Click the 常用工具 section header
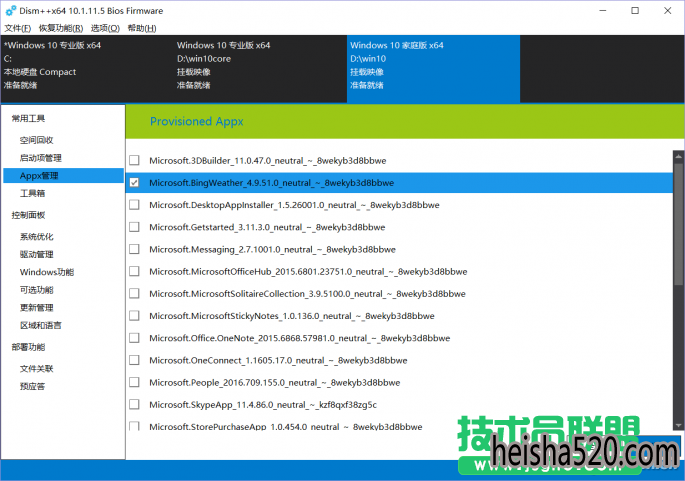This screenshot has height=481, width=685. tap(28, 118)
